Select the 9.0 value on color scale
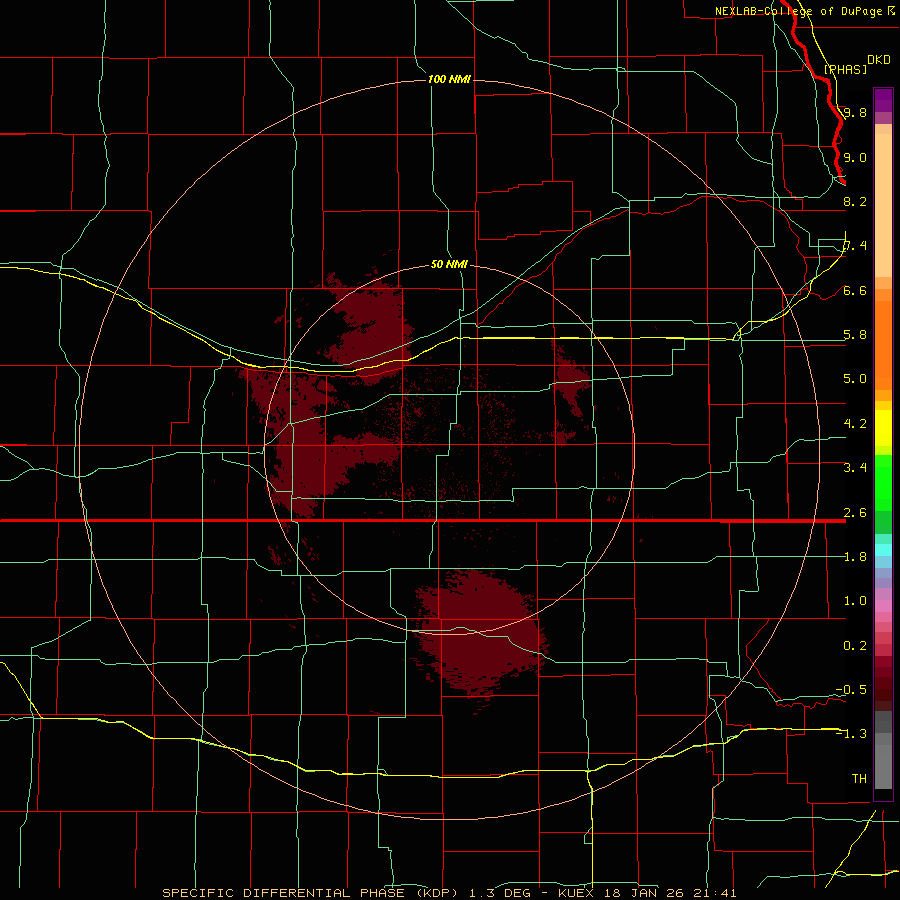This screenshot has width=900, height=900. coord(855,157)
